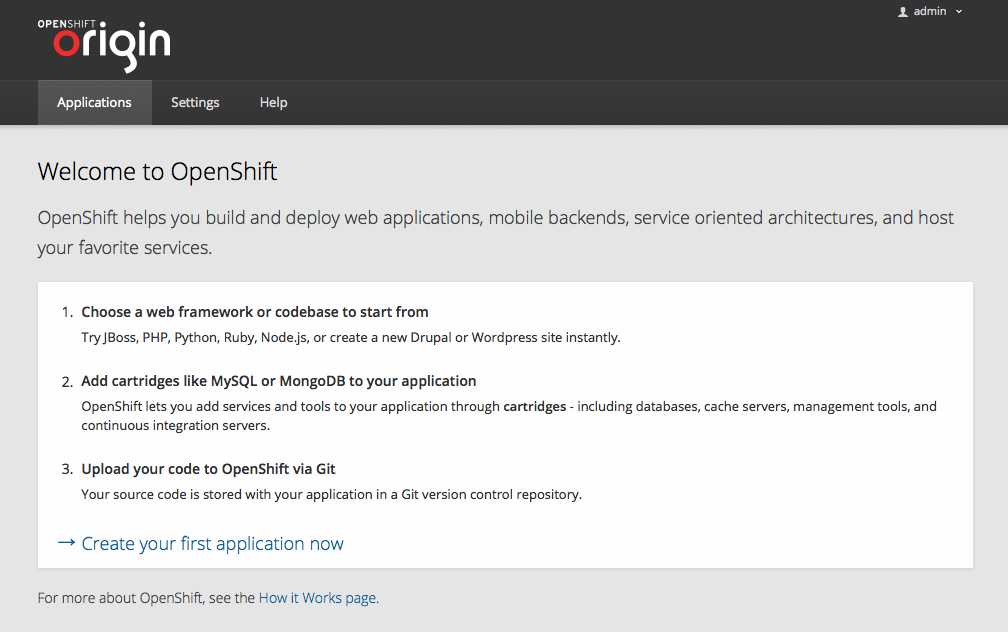Open the How it Works page link
This screenshot has width=1008, height=632.
(x=317, y=598)
